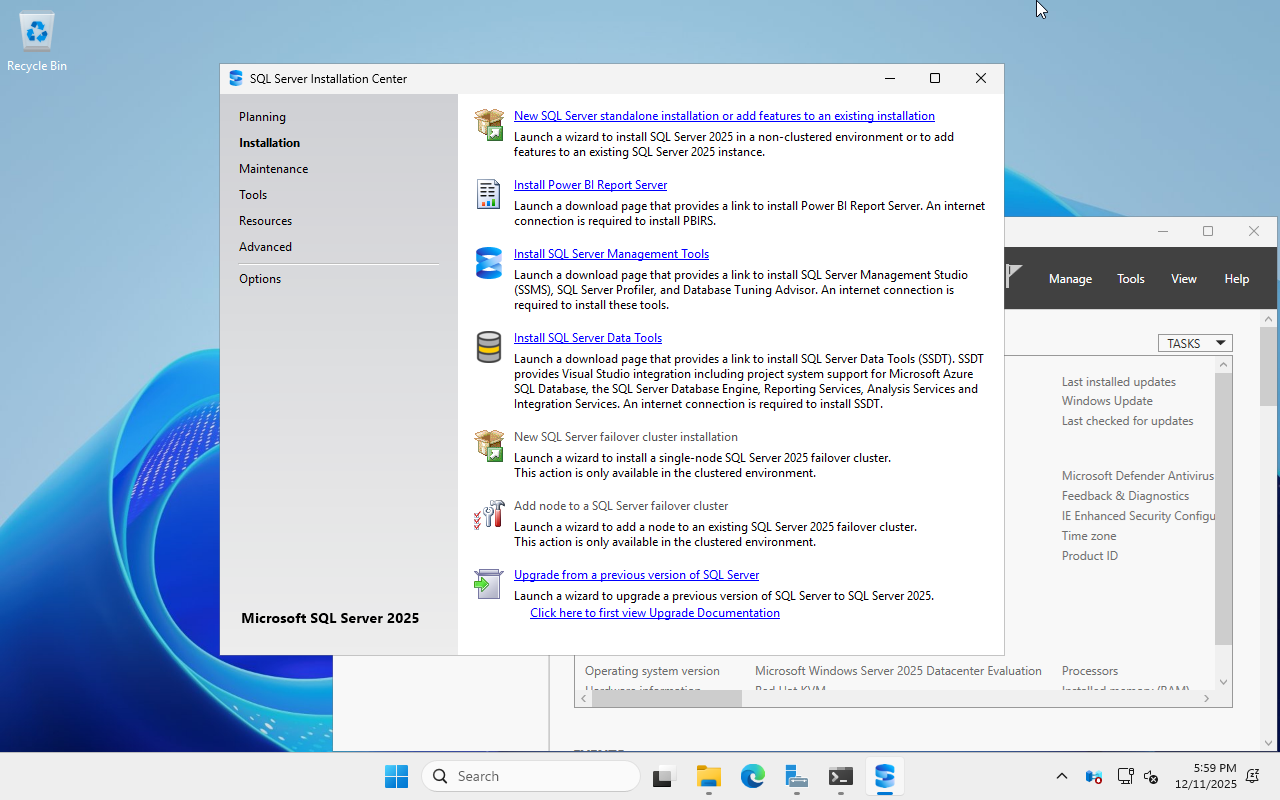Open the Upgrade Documentation link
This screenshot has height=800, width=1280.
coord(654,612)
